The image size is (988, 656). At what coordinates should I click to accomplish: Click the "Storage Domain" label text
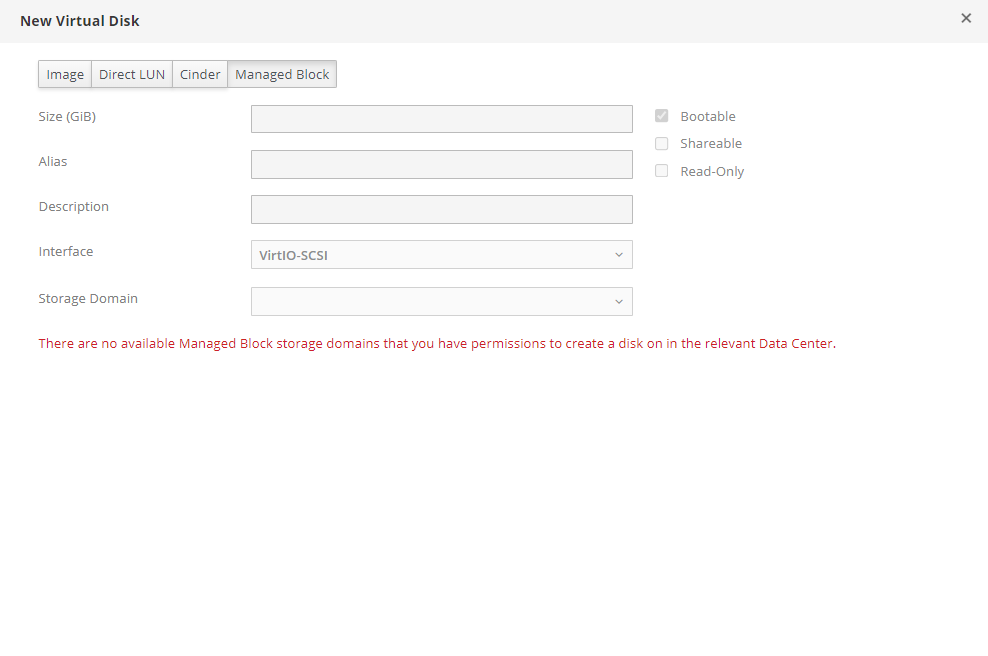click(88, 299)
